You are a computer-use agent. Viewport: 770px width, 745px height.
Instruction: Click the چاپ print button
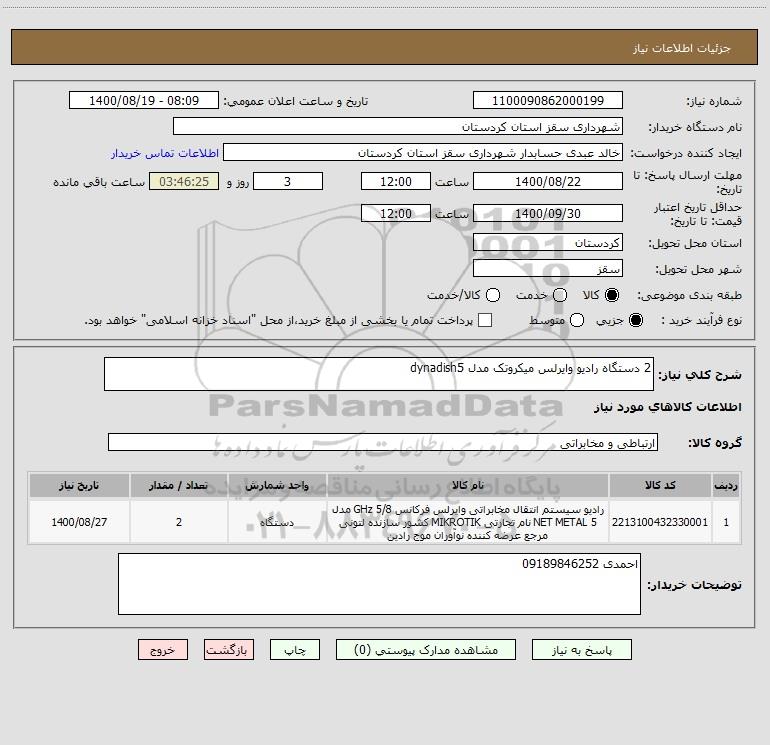(x=295, y=650)
